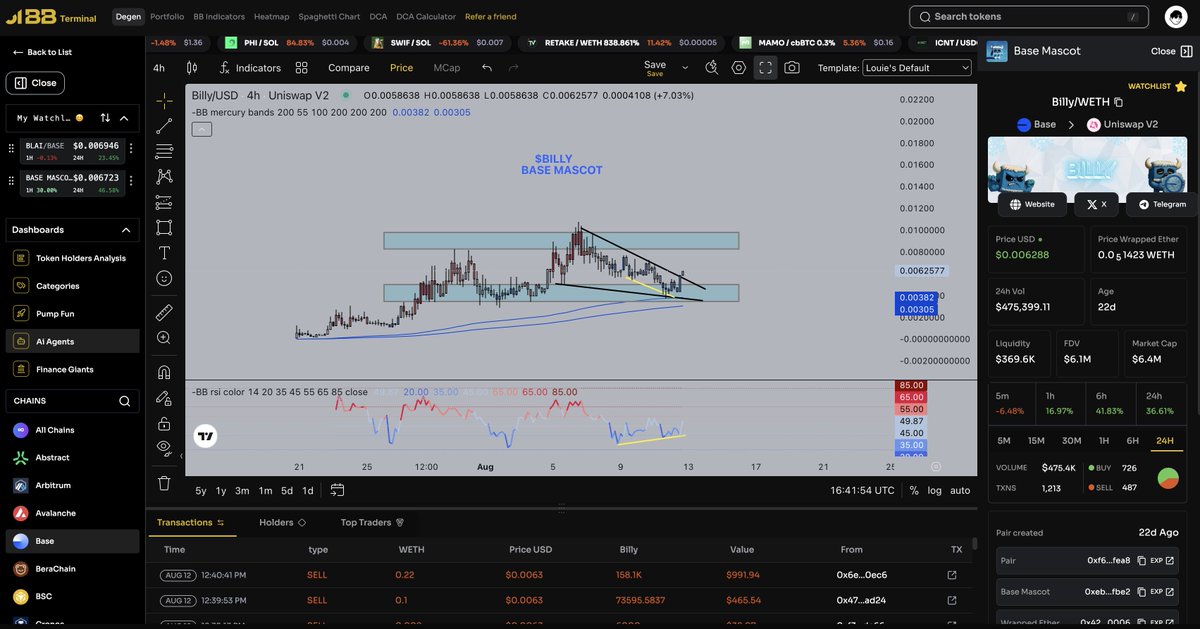Open the indicator templates grid icon
The height and width of the screenshot is (629, 1200).
click(x=301, y=68)
